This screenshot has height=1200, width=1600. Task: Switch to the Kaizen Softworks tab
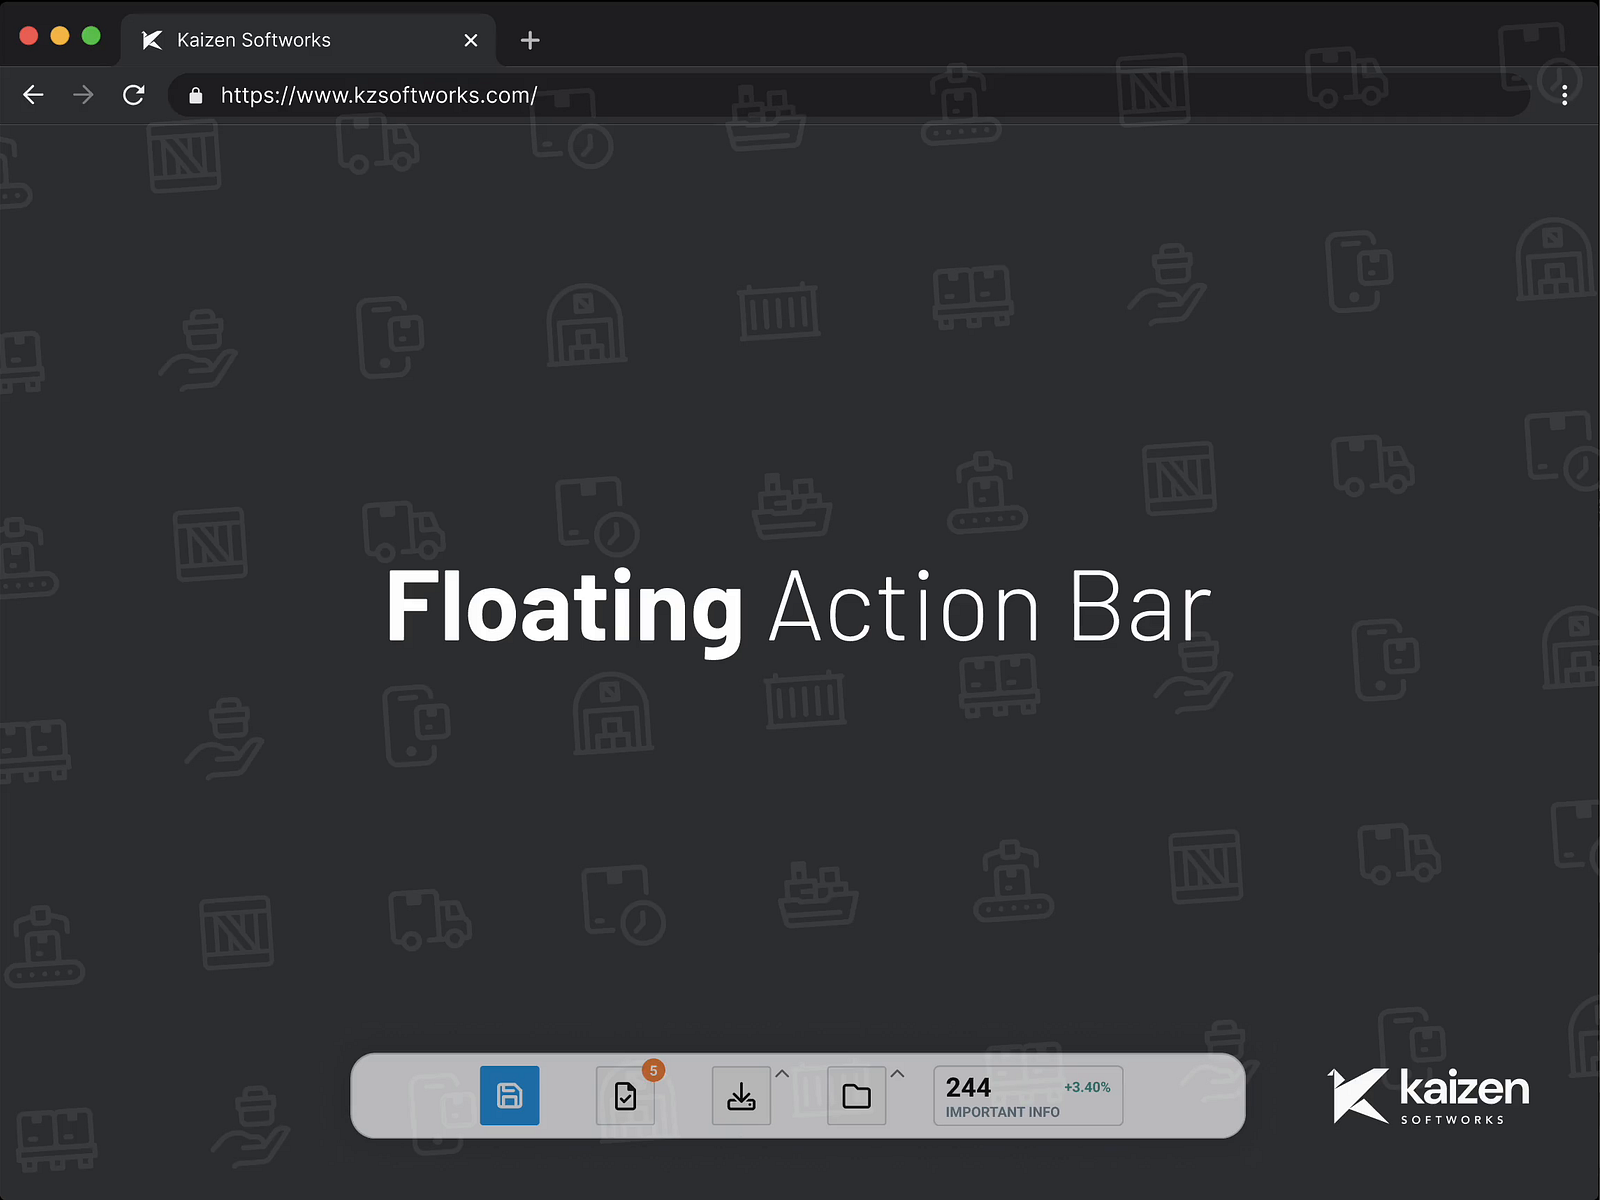pyautogui.click(x=254, y=40)
